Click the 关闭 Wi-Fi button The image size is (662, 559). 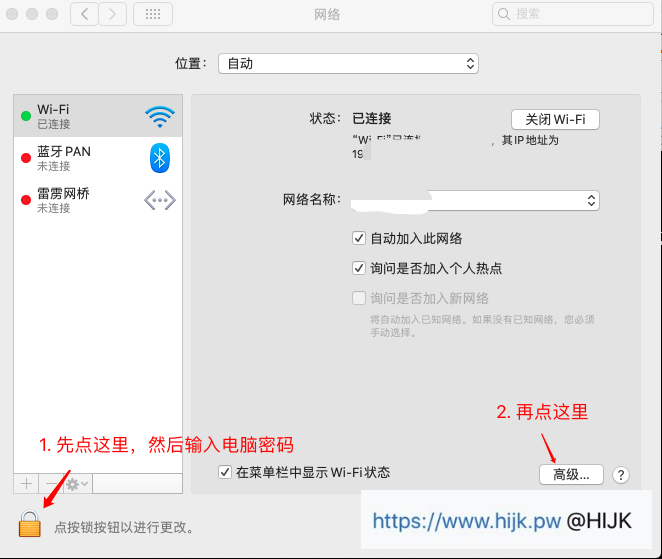coord(555,119)
